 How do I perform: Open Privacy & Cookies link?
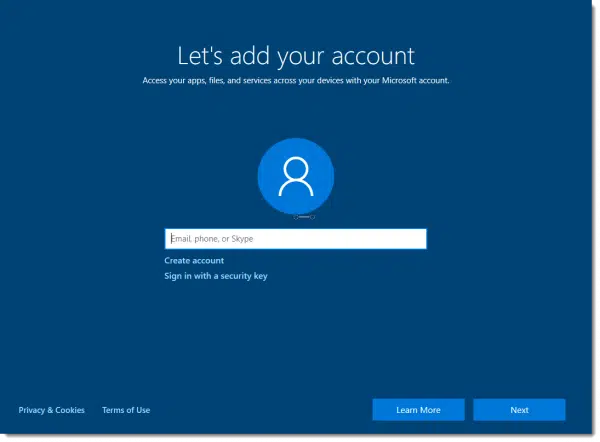(51, 410)
